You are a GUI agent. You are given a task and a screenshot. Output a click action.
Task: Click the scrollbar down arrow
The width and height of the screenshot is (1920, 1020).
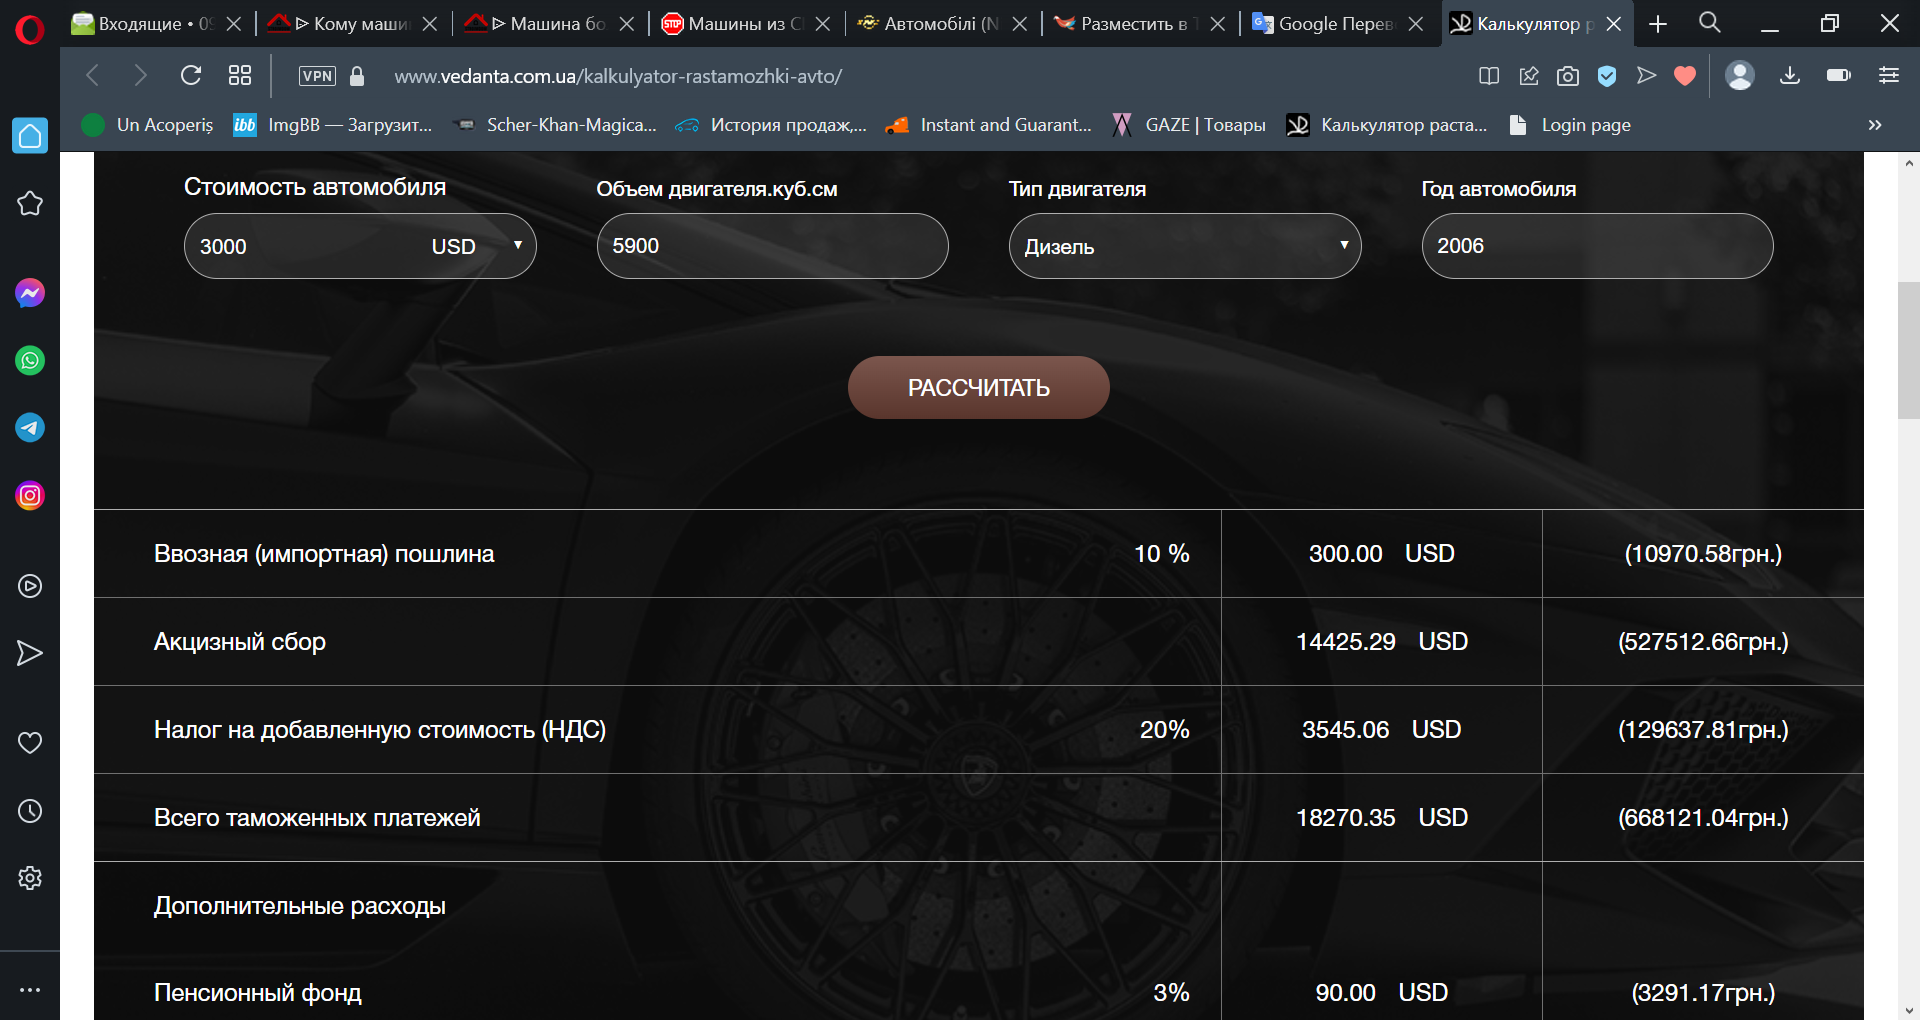[1909, 1010]
